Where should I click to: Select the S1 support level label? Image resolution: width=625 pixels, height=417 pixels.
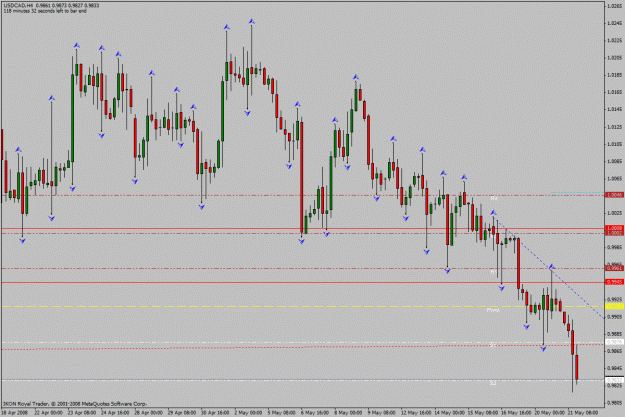(493, 345)
